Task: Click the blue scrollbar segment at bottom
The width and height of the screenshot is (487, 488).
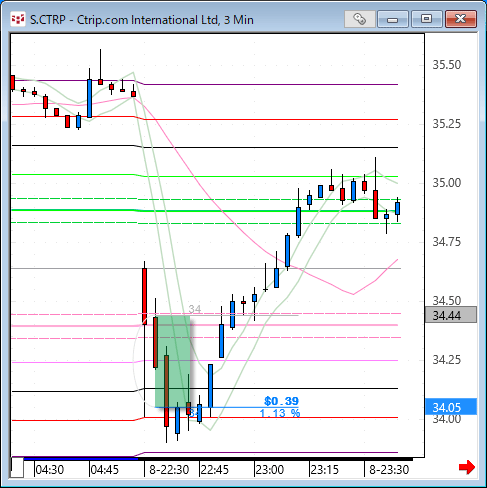Action: [x=81, y=459]
